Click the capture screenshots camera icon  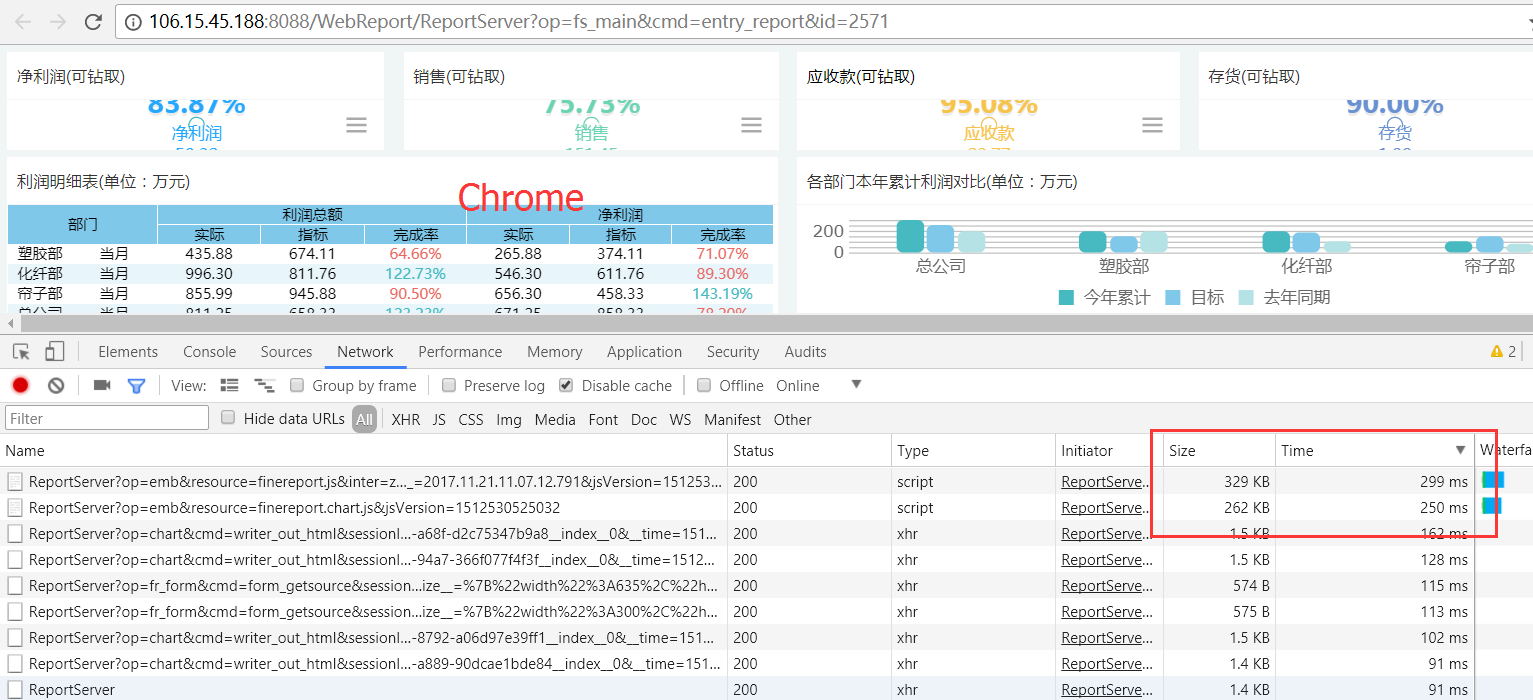coord(101,385)
